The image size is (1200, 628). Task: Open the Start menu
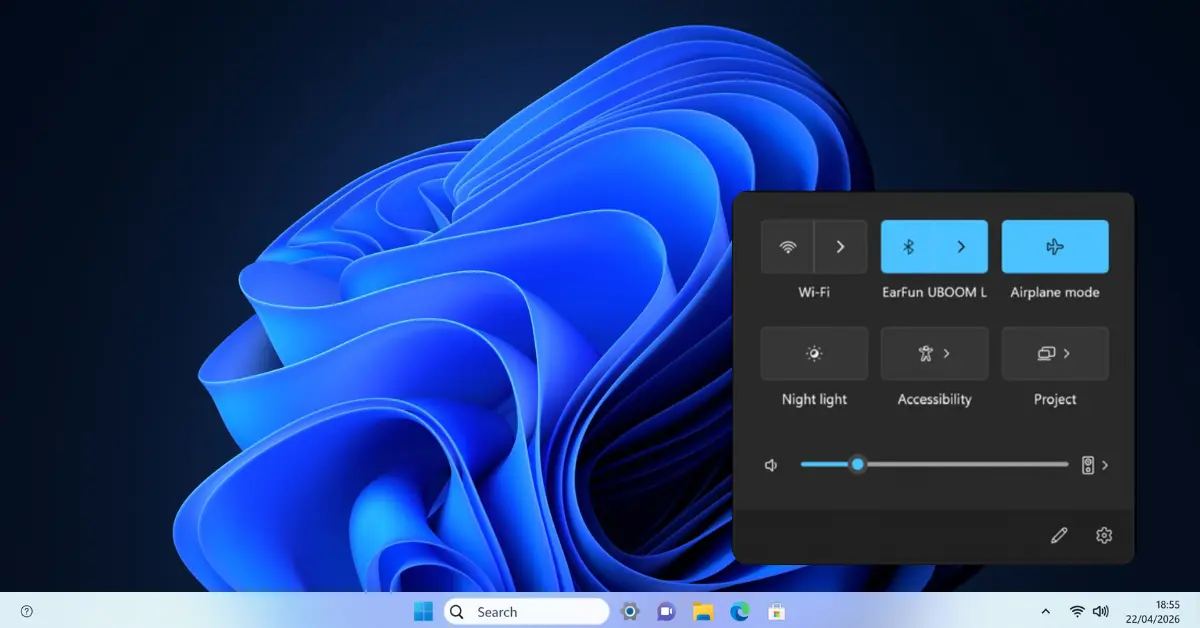pyautogui.click(x=422, y=611)
